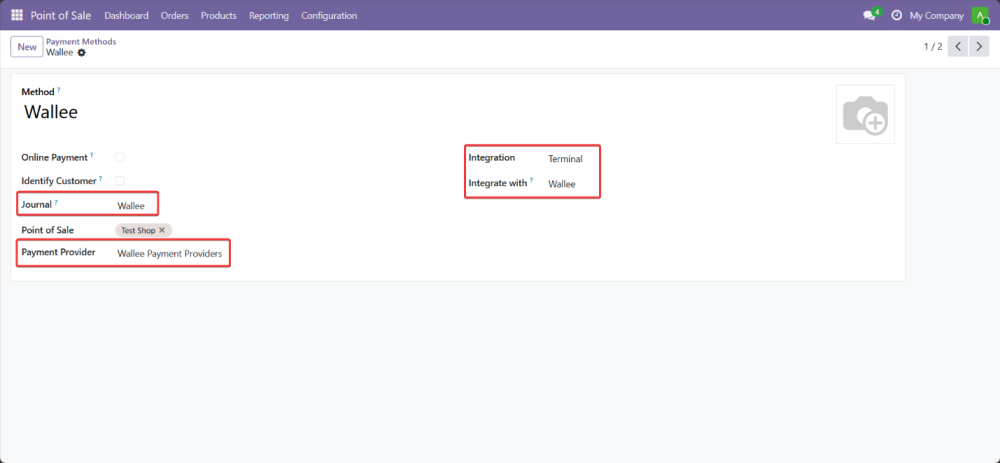Edit the Method name field
The width and height of the screenshot is (1000, 463).
[51, 112]
